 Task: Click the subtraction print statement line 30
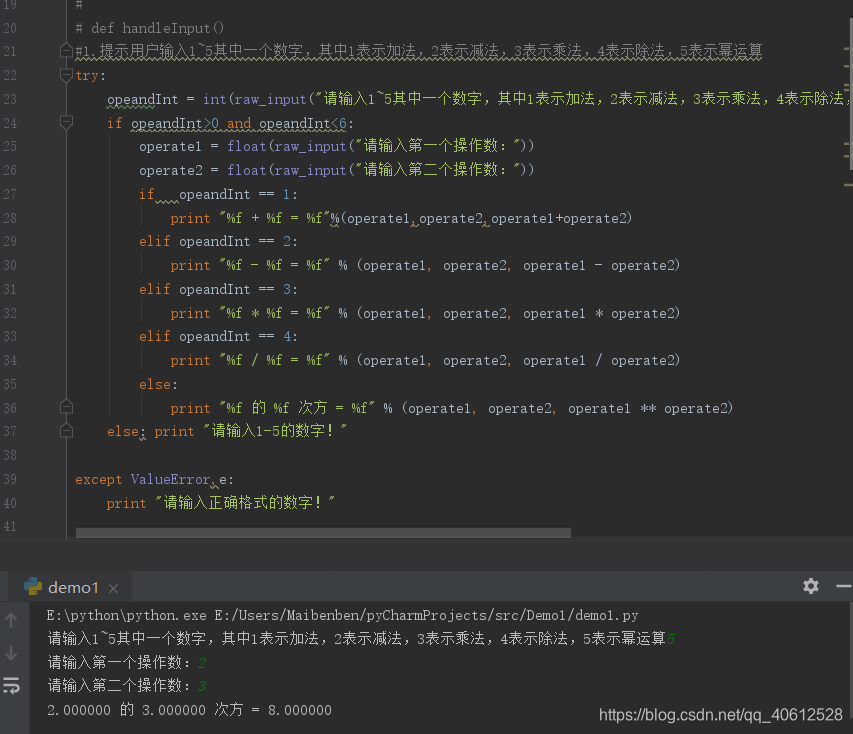(425, 266)
